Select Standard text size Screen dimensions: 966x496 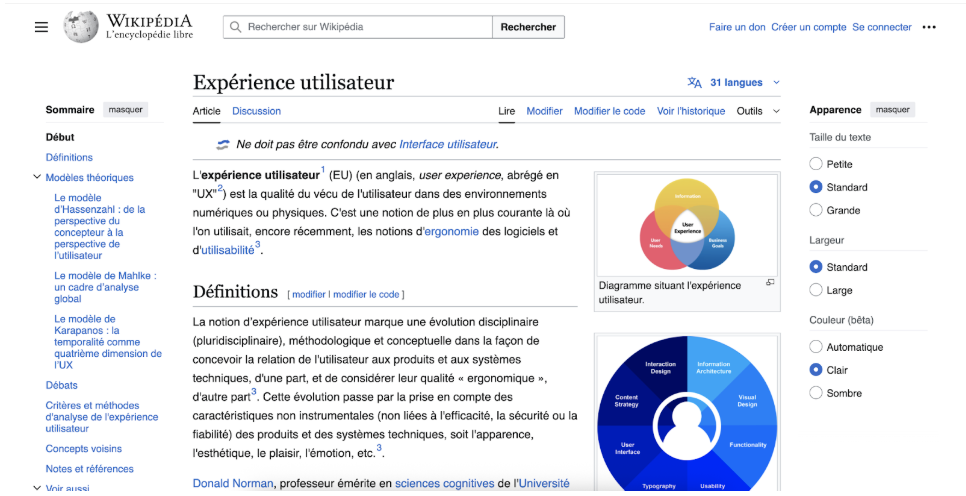(x=816, y=187)
